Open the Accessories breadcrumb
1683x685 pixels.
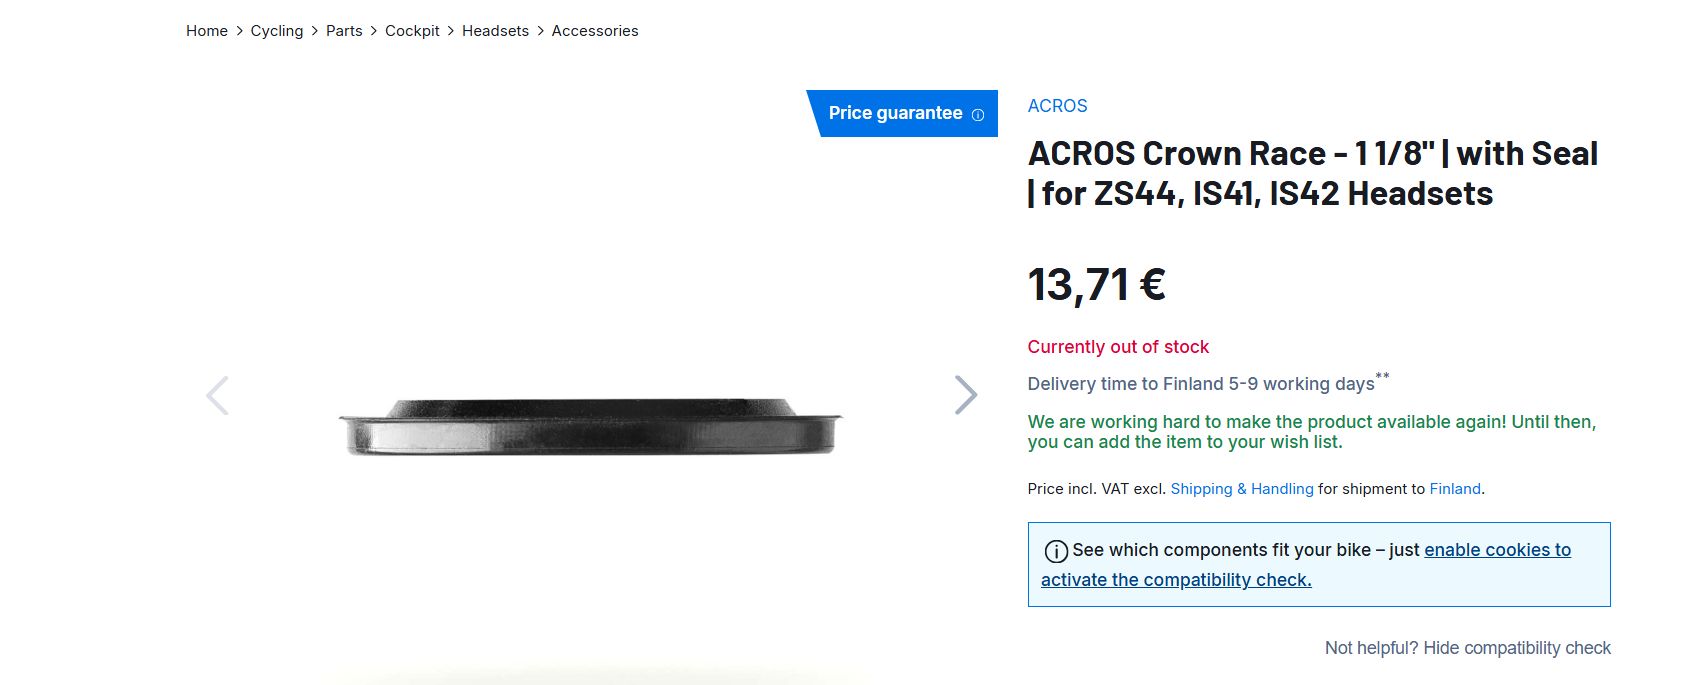(595, 31)
